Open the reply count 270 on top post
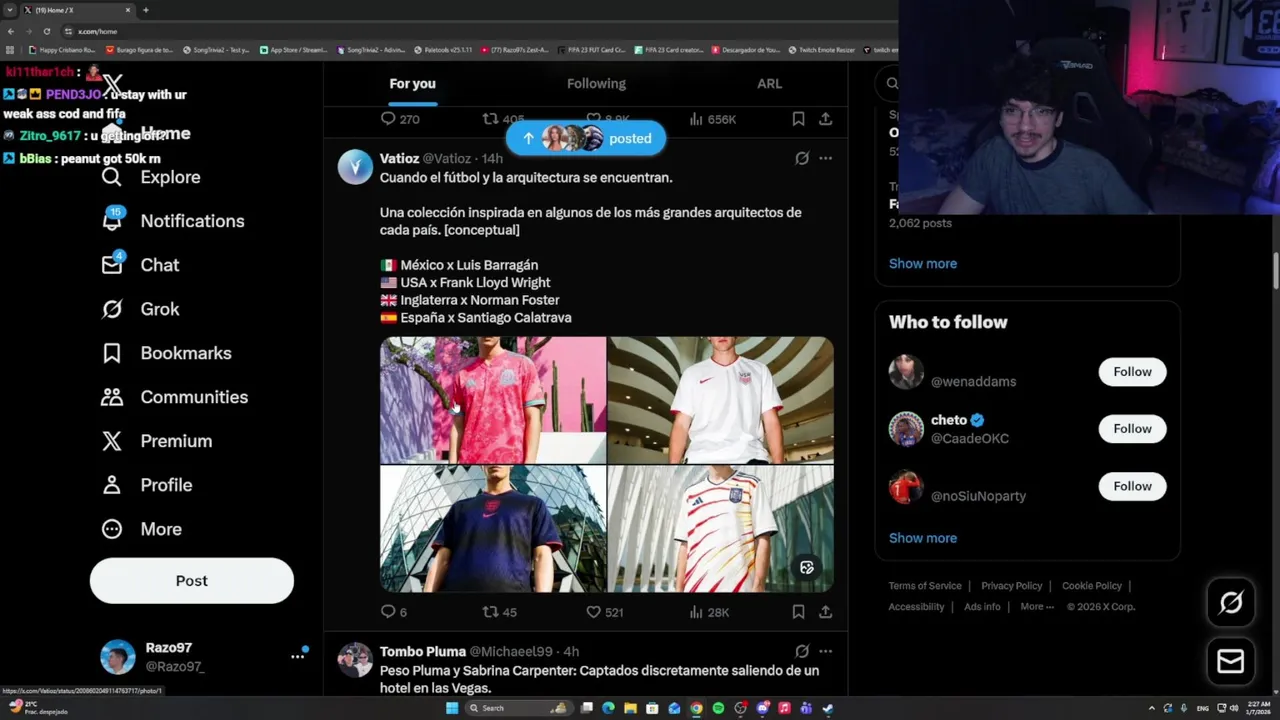Screen dimensions: 1280x720 pos(400,119)
